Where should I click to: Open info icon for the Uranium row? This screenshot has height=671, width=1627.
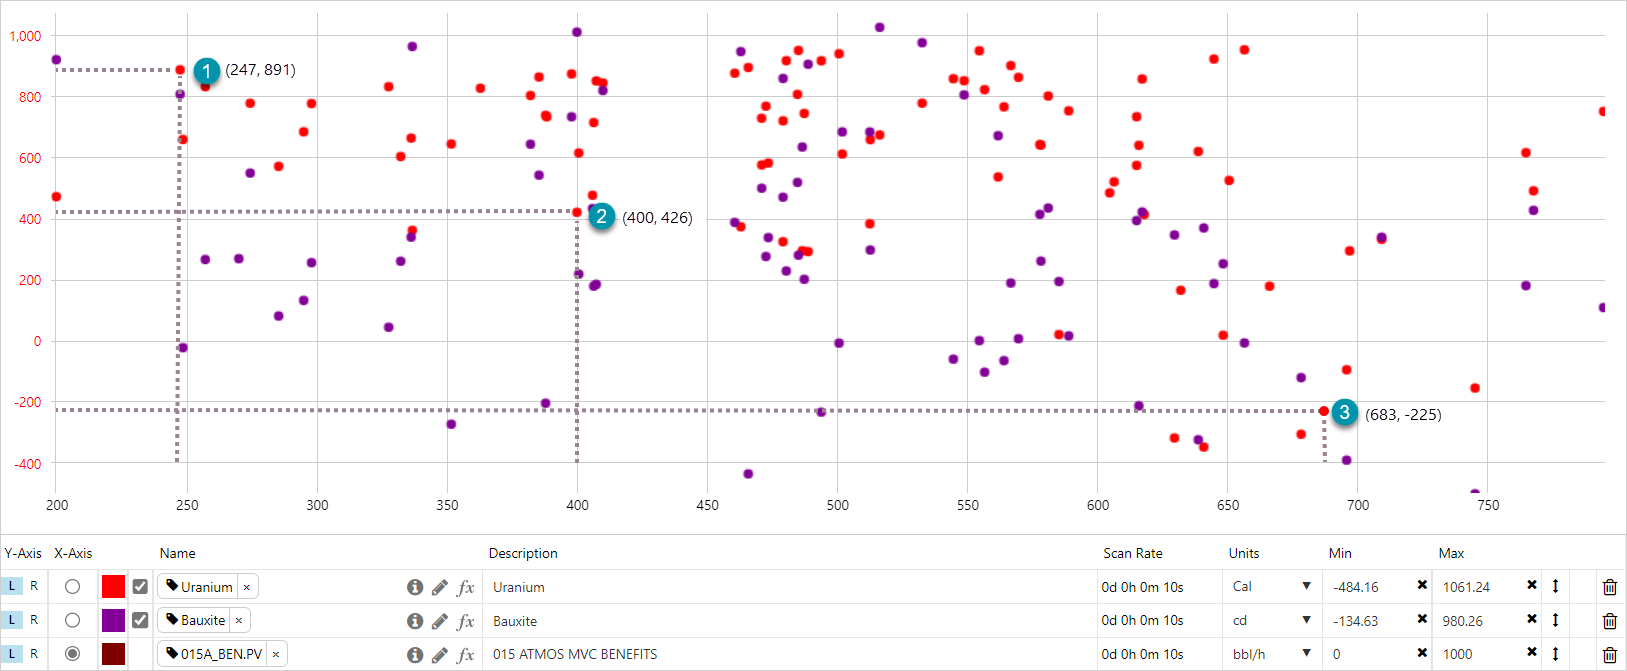click(x=415, y=587)
